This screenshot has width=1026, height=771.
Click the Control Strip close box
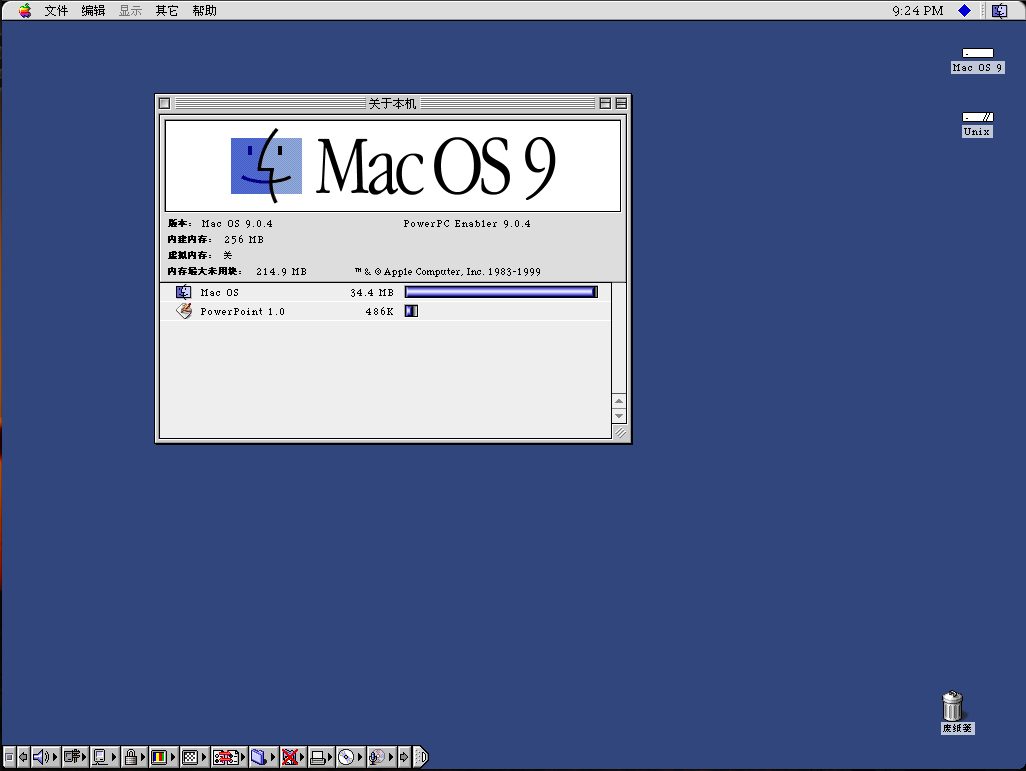[9, 757]
